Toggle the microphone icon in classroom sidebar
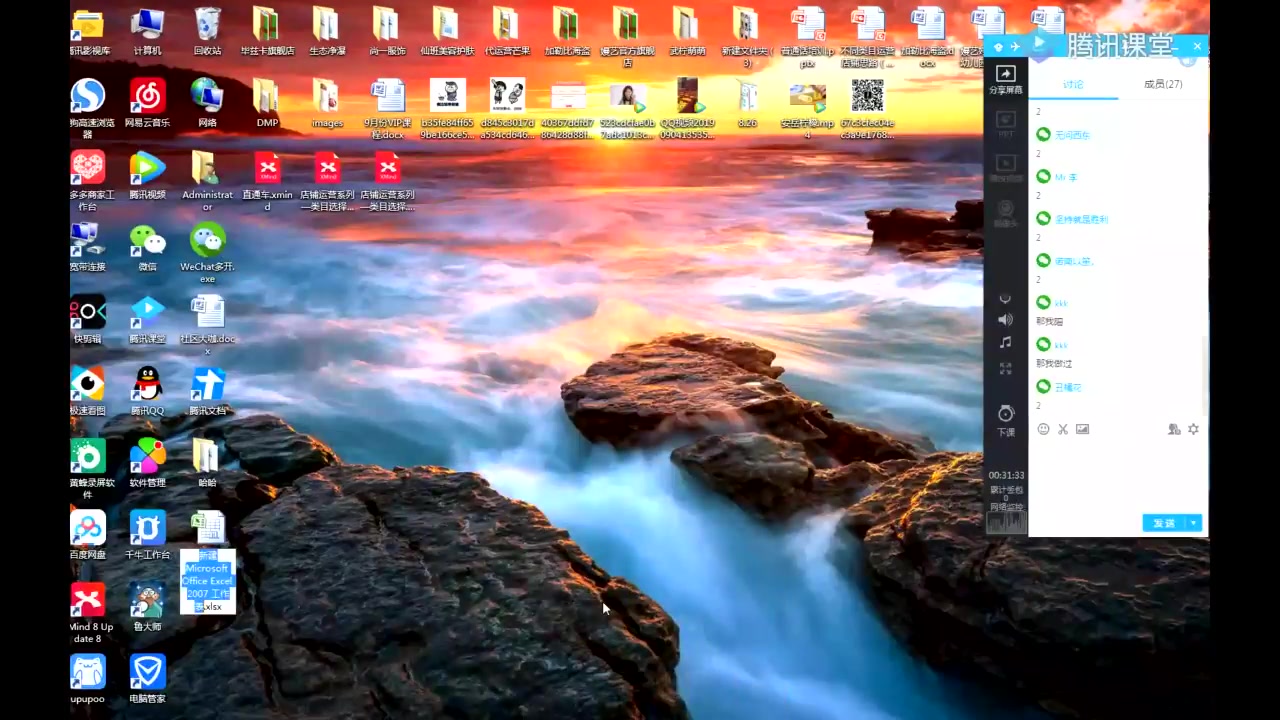 pos(1005,298)
